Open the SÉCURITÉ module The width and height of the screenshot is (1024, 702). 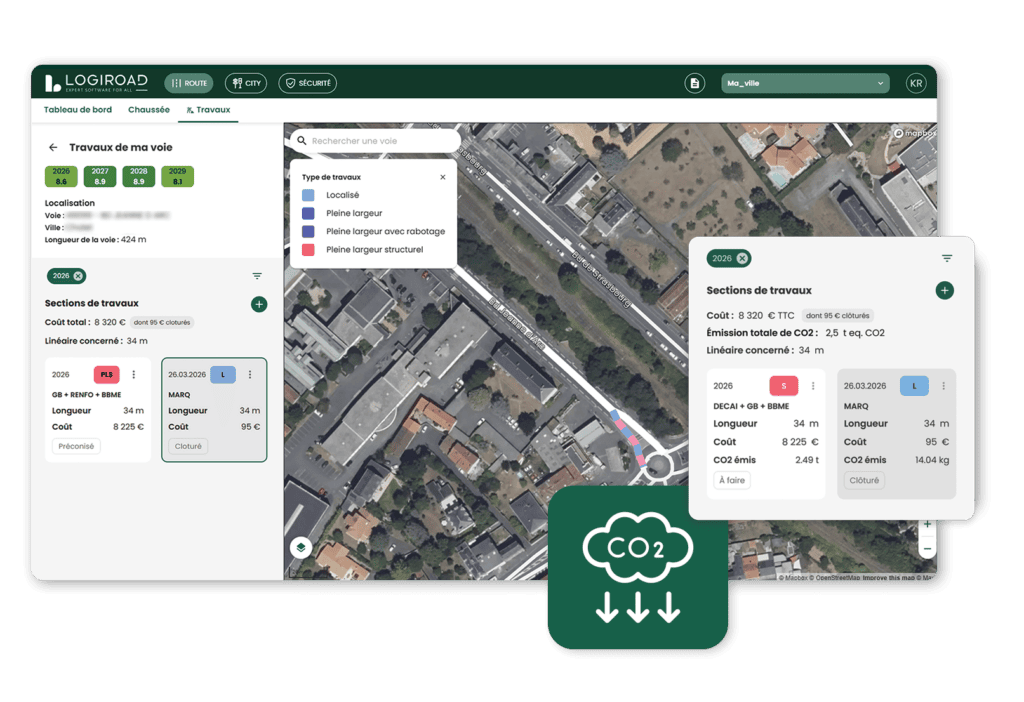(x=308, y=83)
